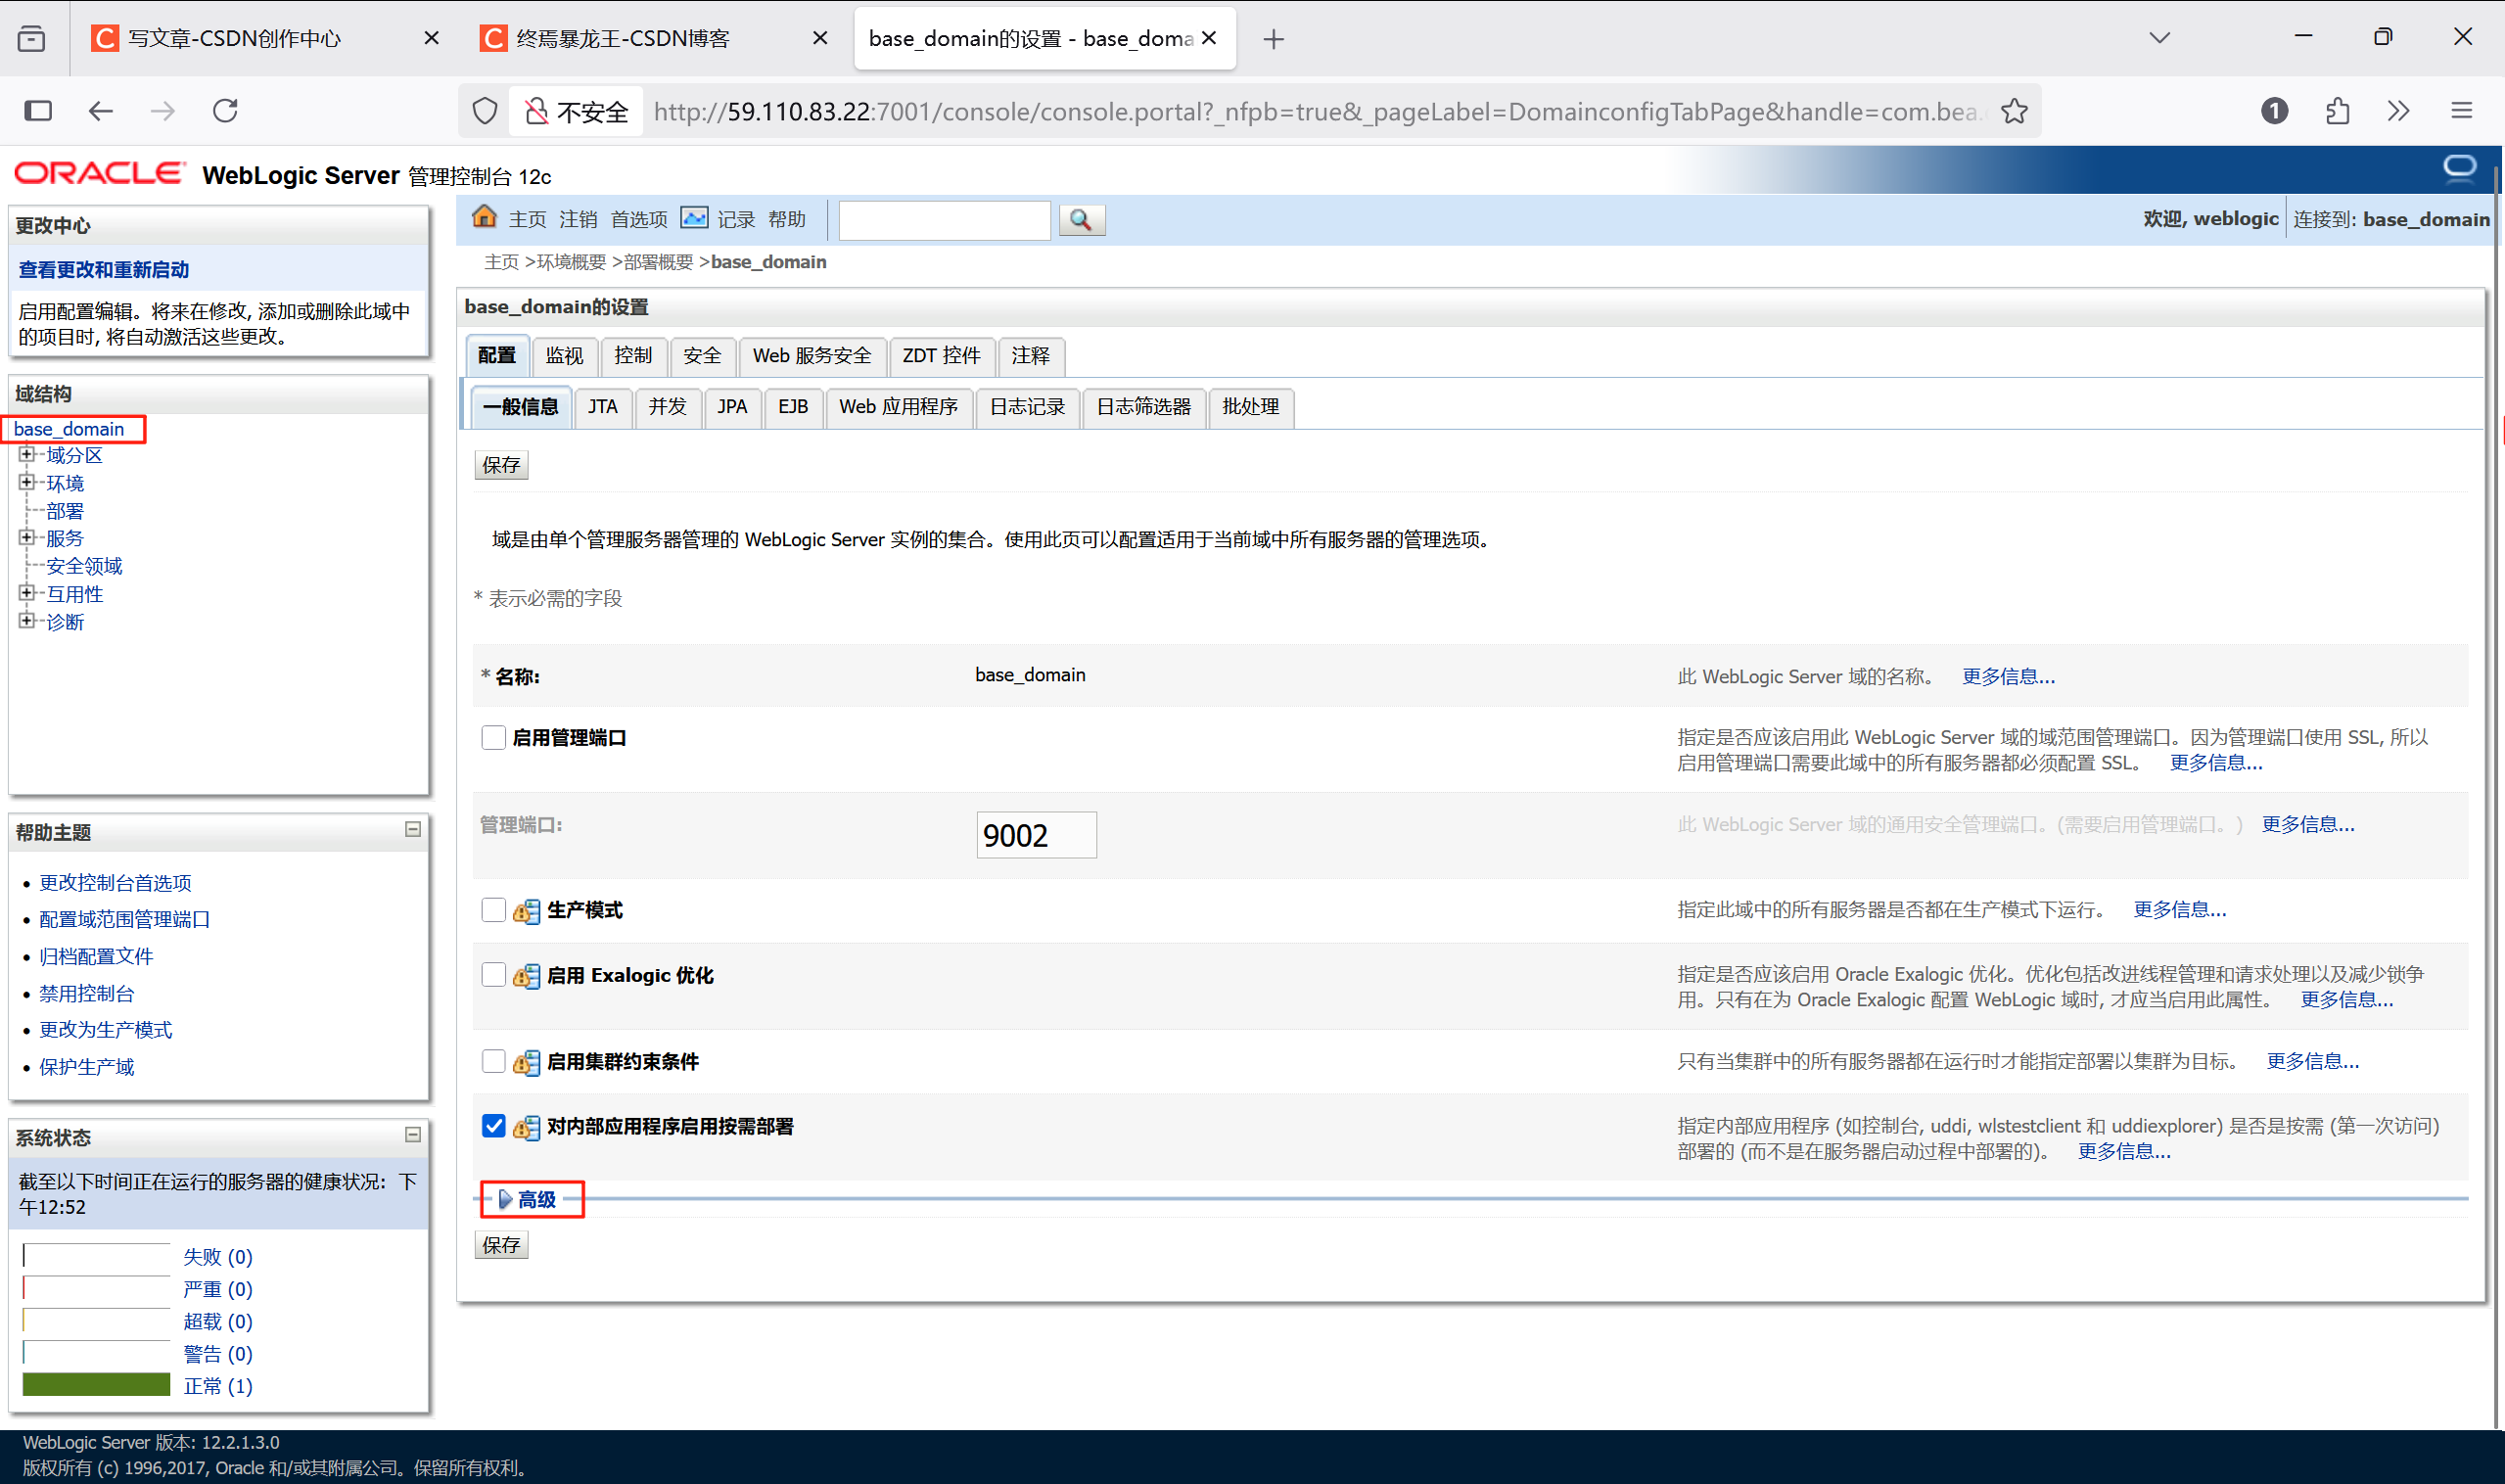Expand the 环境 tree node
This screenshot has width=2505, height=1484.
27,482
